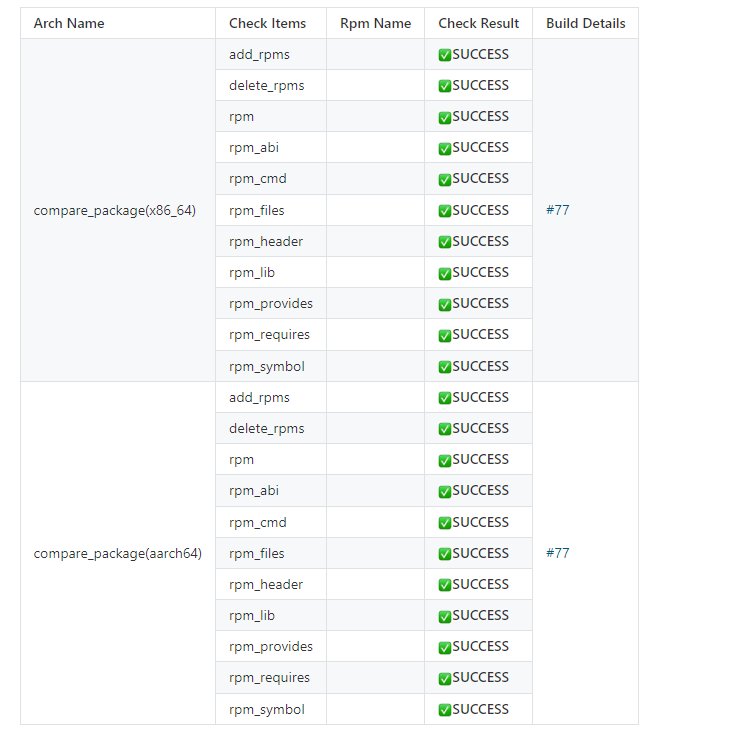Image resolution: width=738 pixels, height=731 pixels.
Task: Click green checkmark icon in aarch64 delete_rpms row
Action: 445,429
